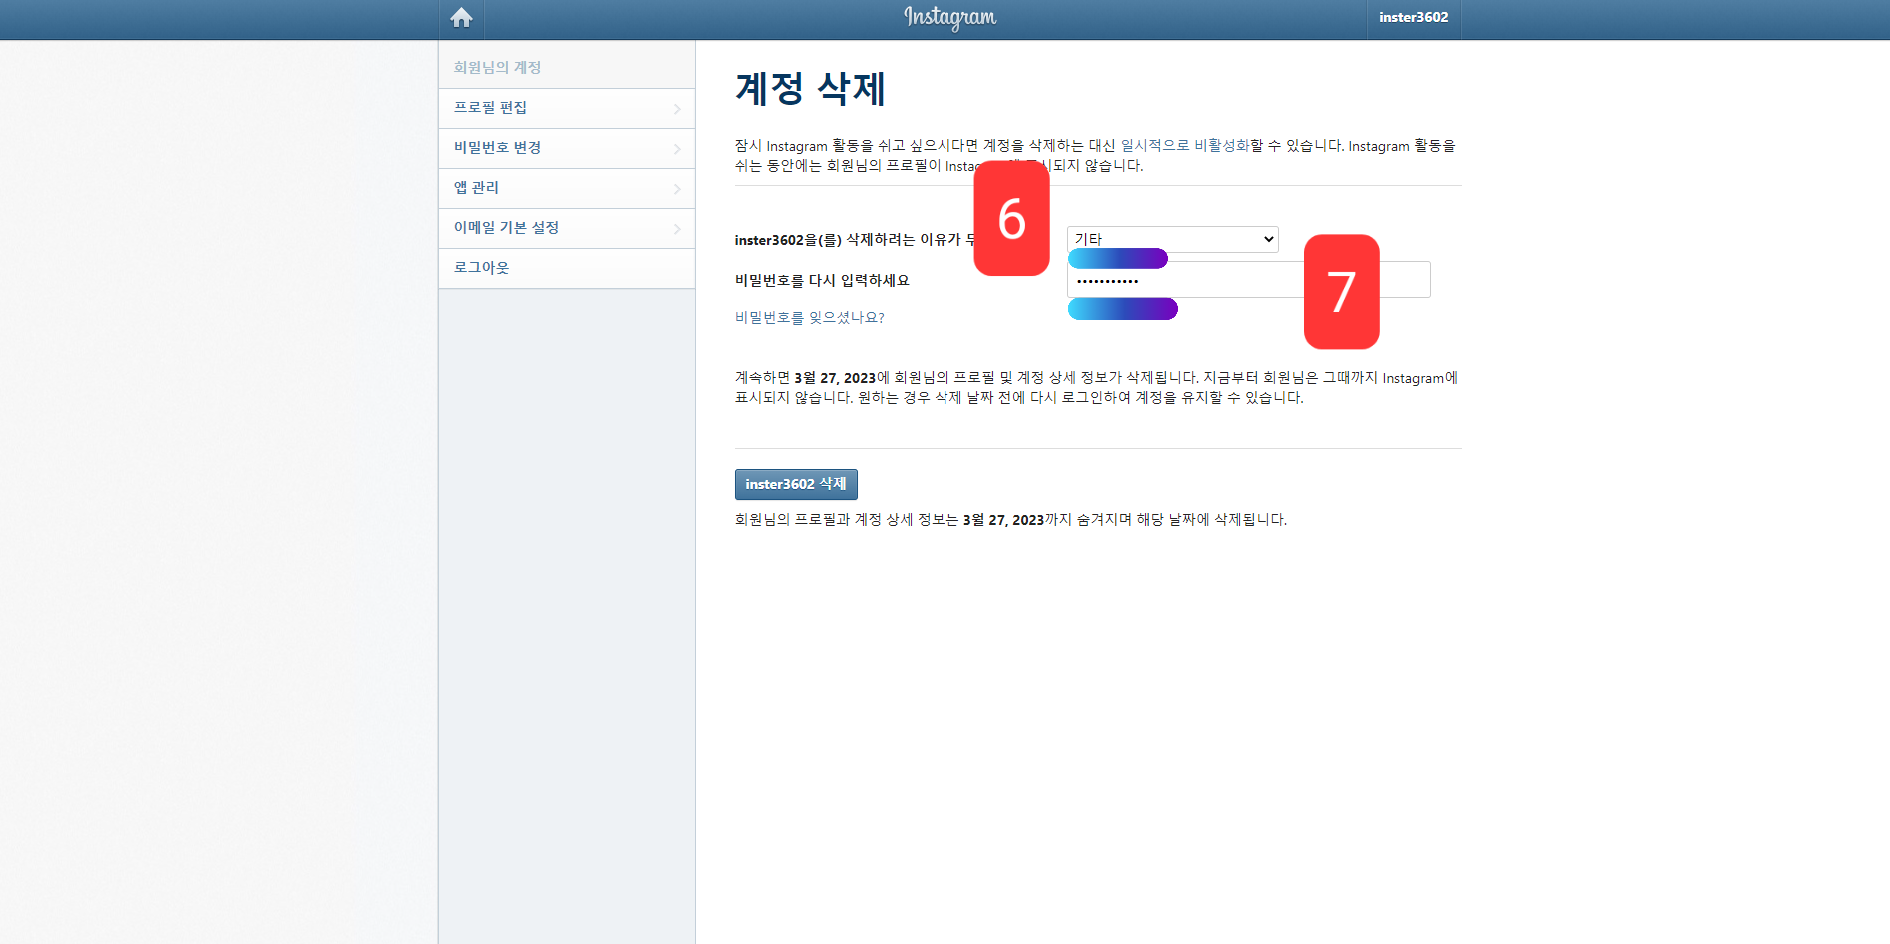Click the 비밀번호를 다시 입력하세요 label
The width and height of the screenshot is (1890, 944).
tap(822, 281)
